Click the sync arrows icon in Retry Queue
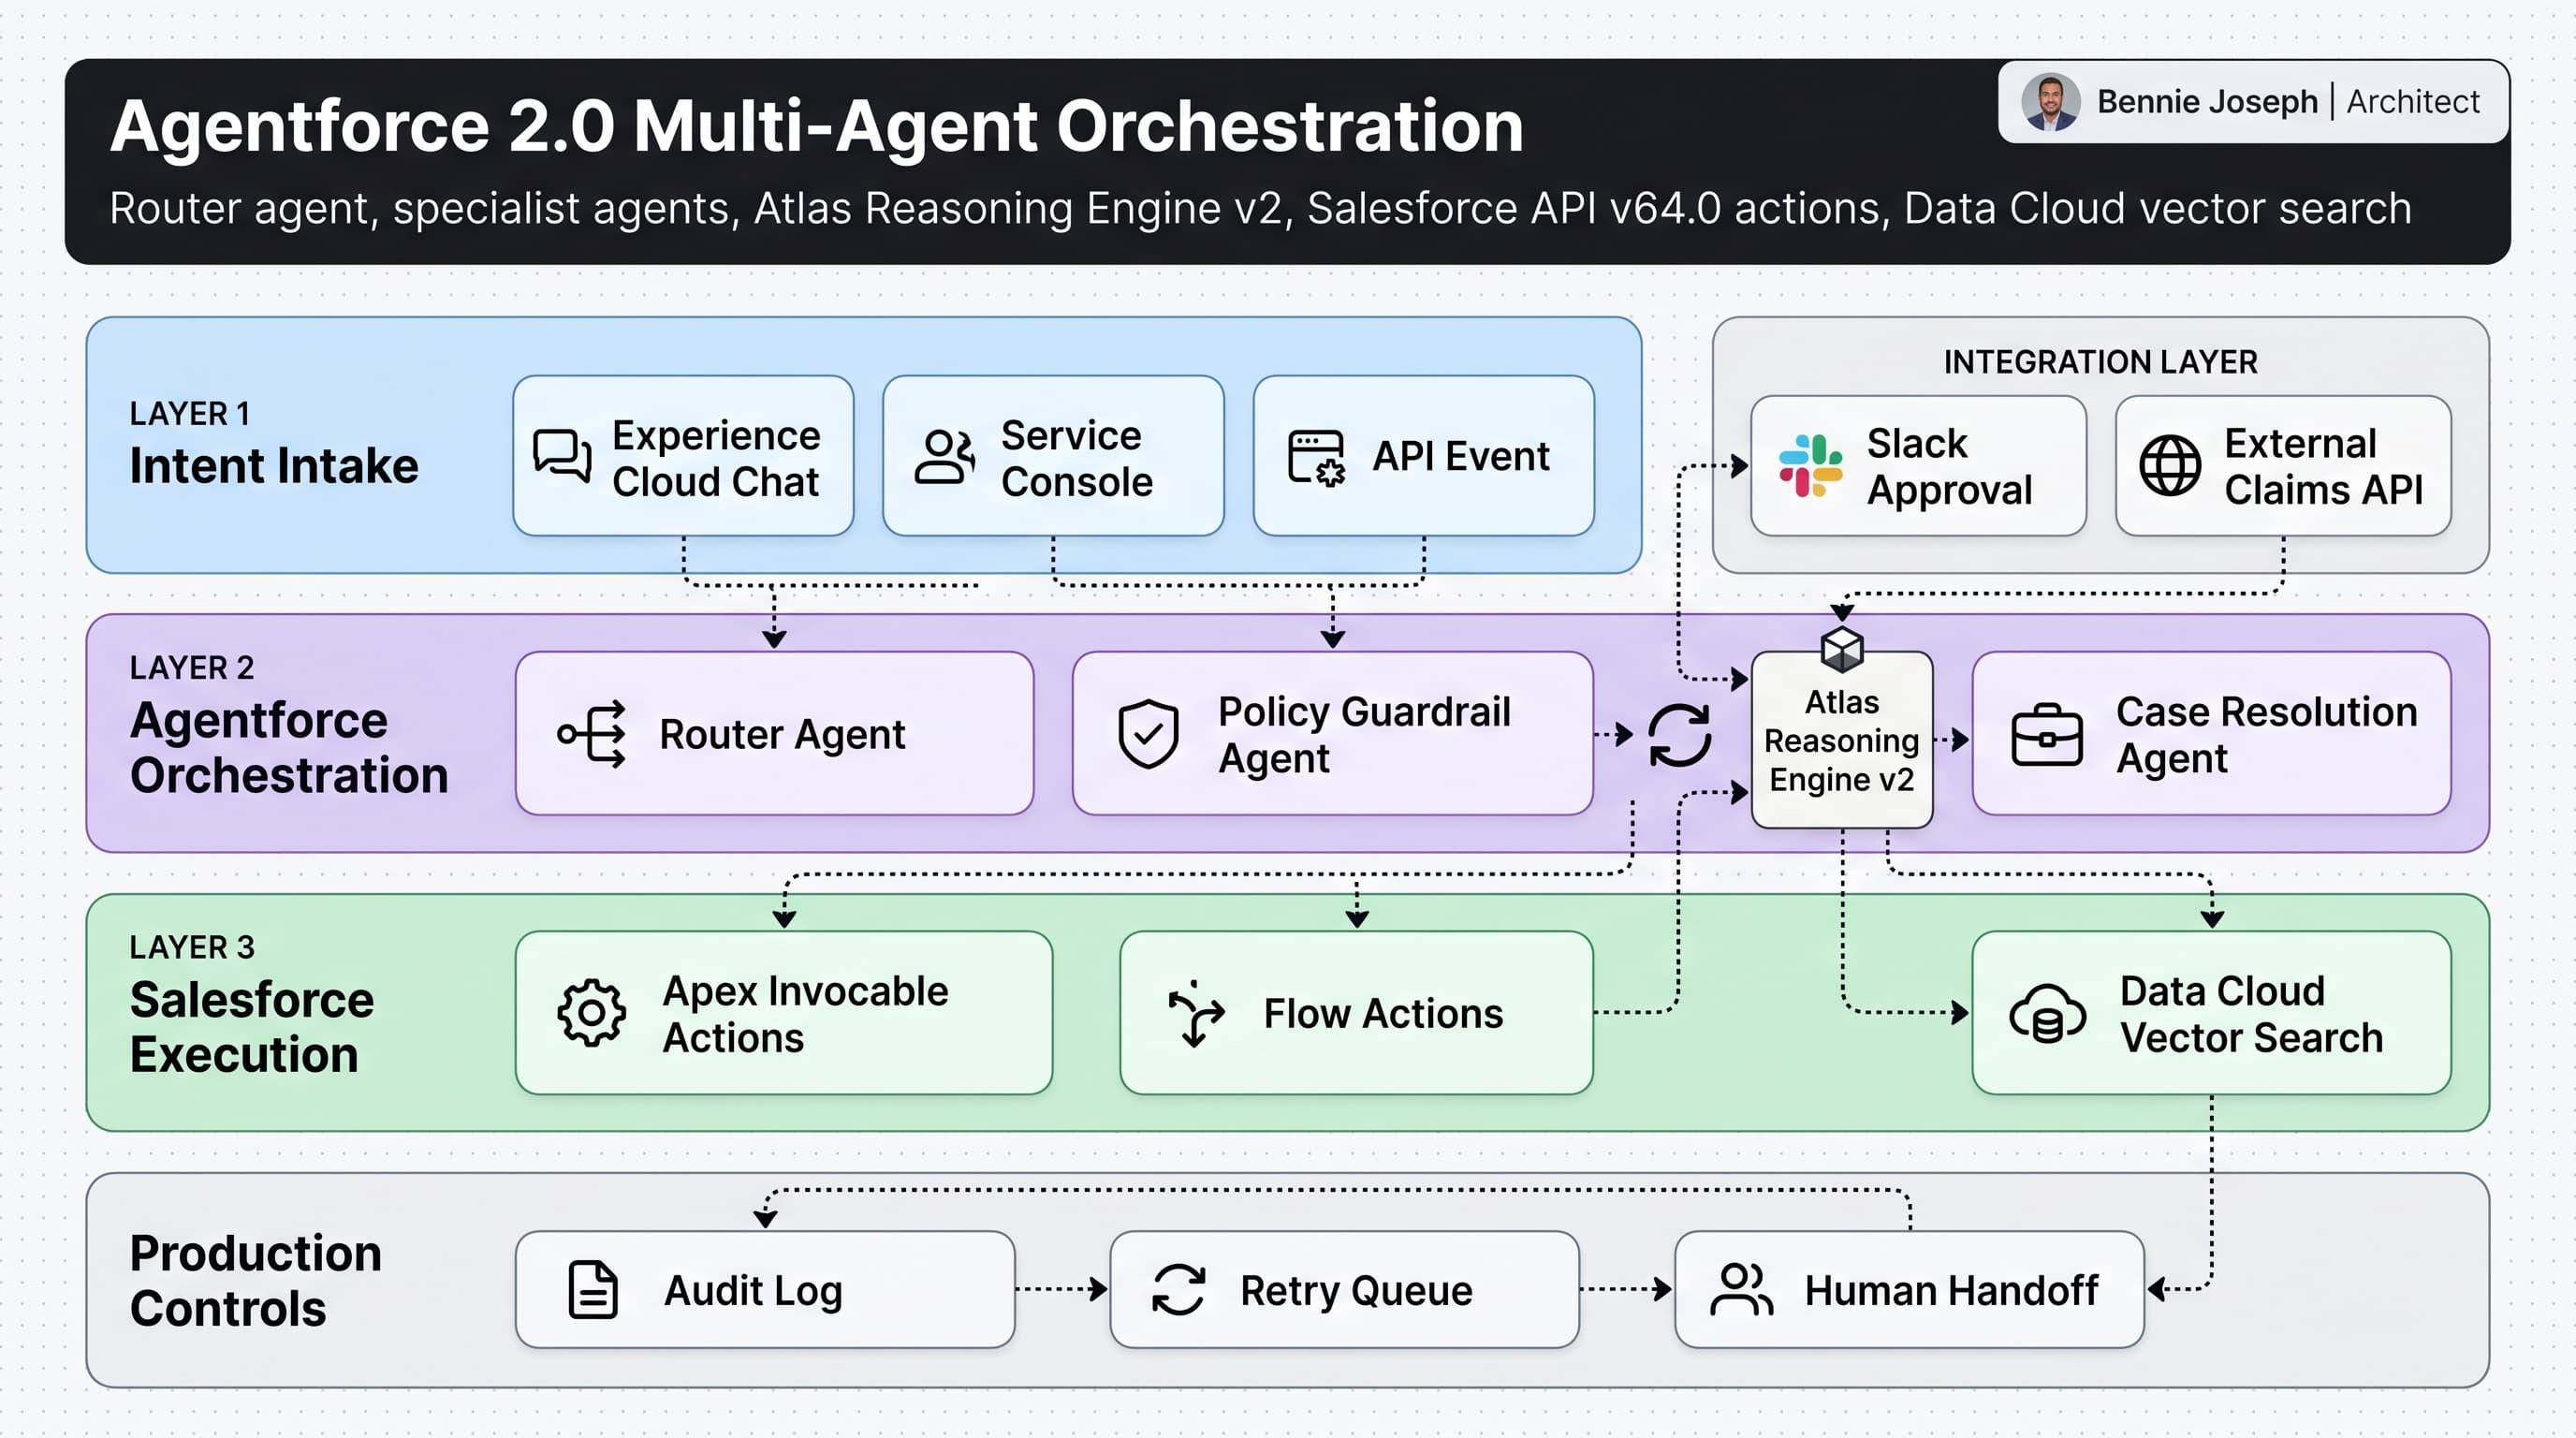Viewport: 2576px width, 1438px height. 1178,1290
